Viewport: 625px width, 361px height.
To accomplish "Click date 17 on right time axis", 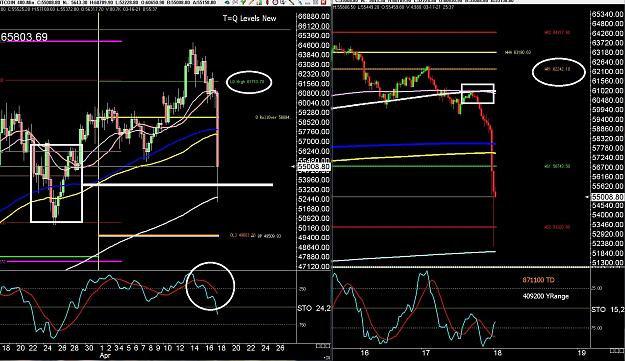I will [x=426, y=353].
